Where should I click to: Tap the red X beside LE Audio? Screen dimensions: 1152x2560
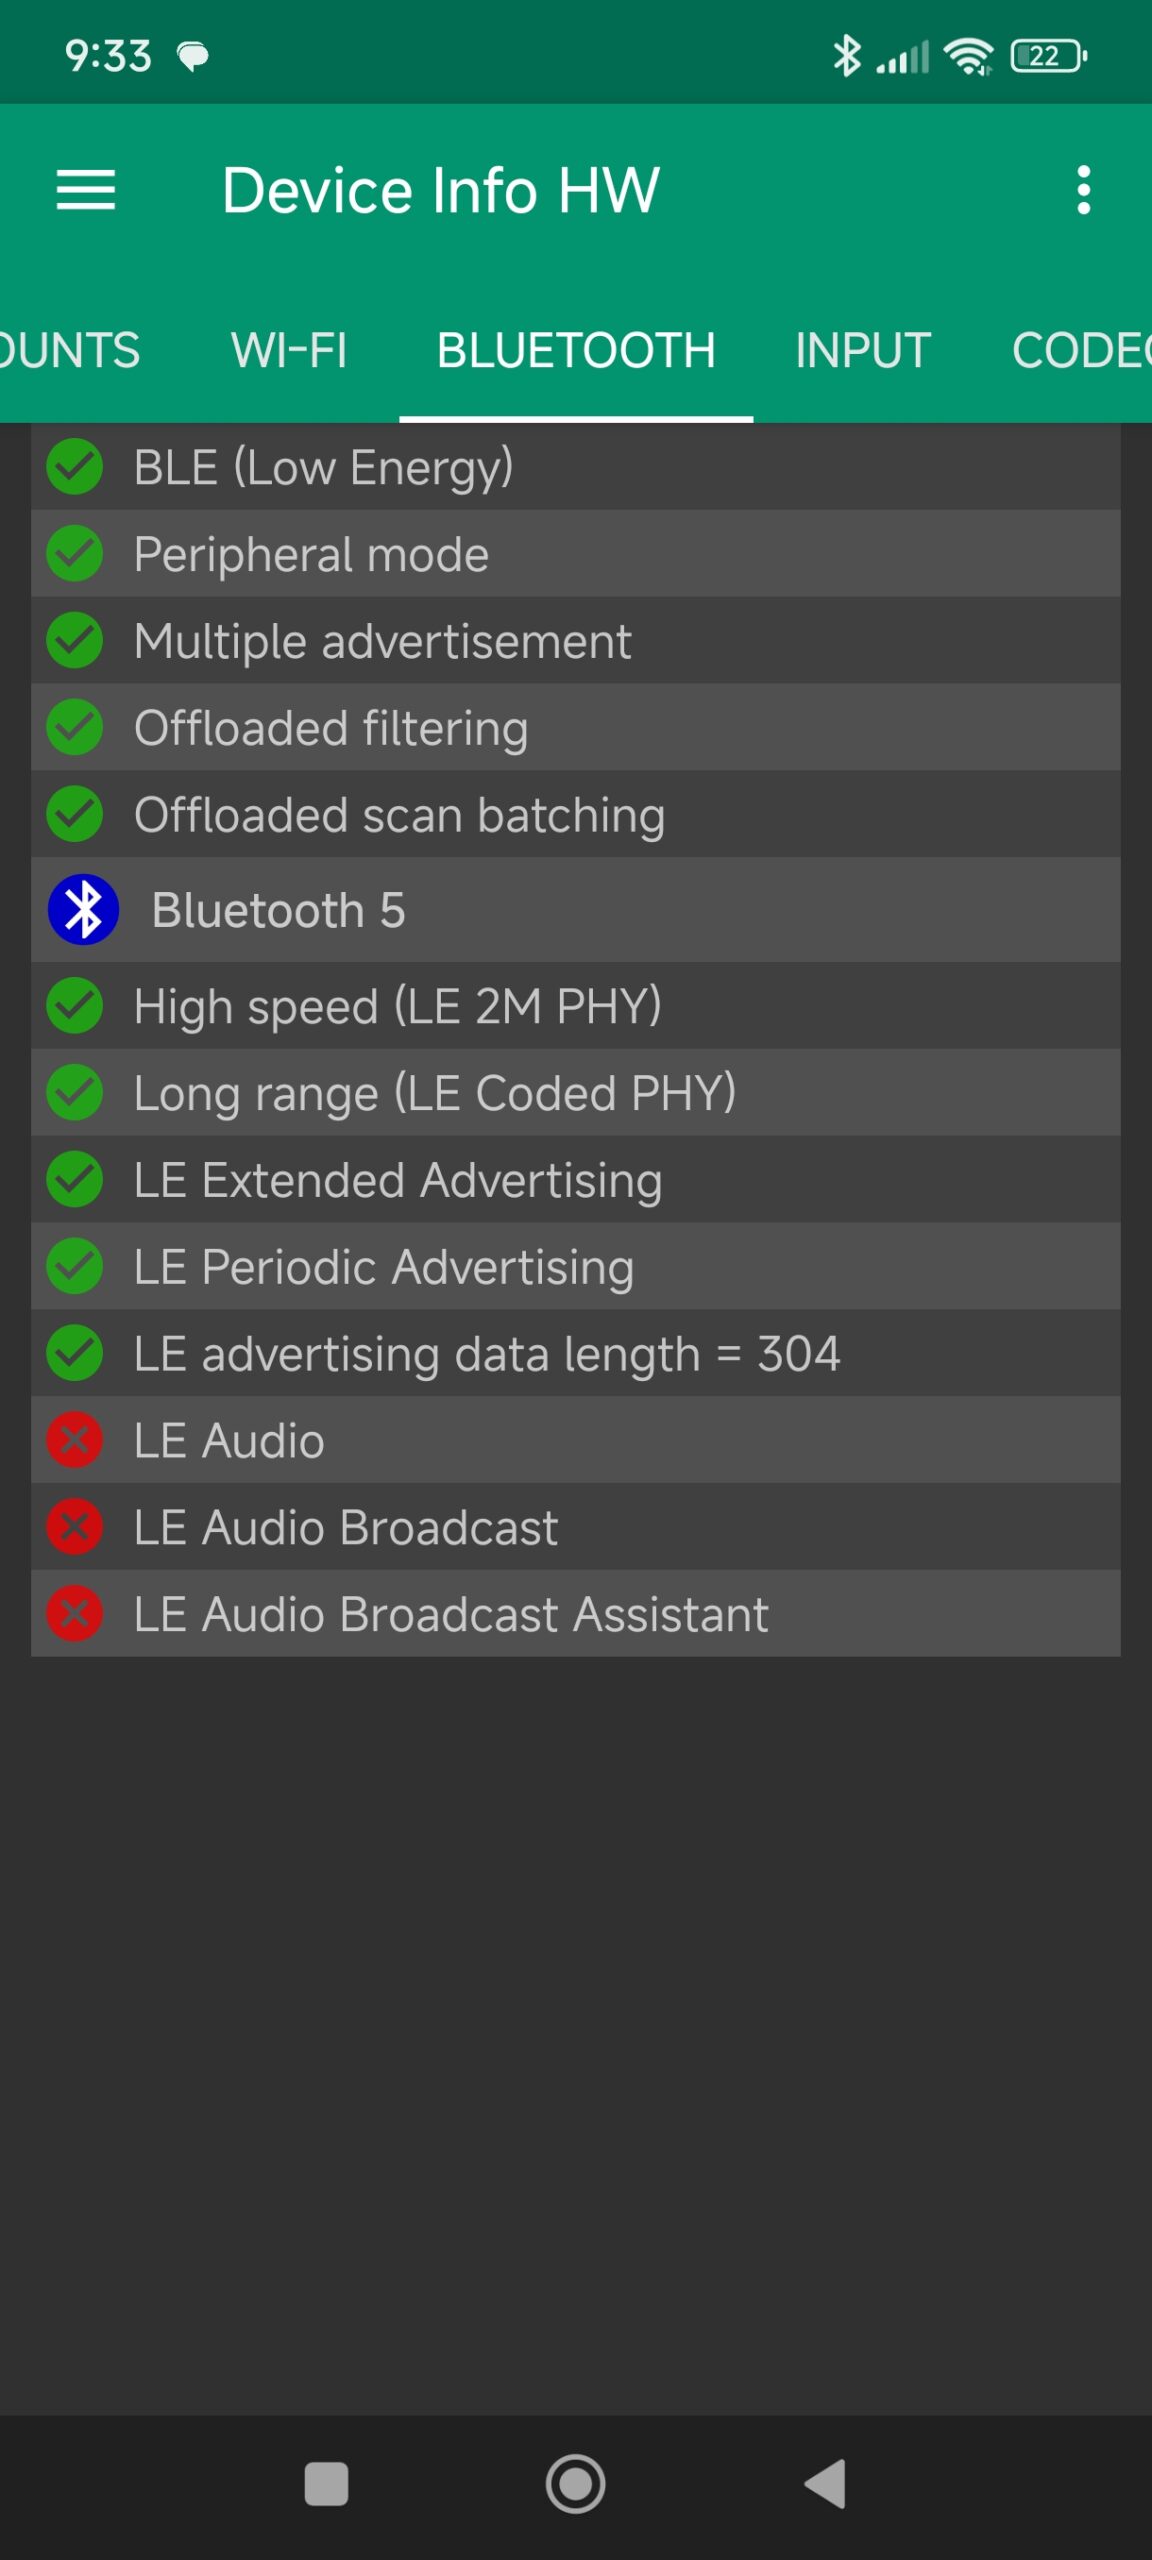tap(75, 1440)
